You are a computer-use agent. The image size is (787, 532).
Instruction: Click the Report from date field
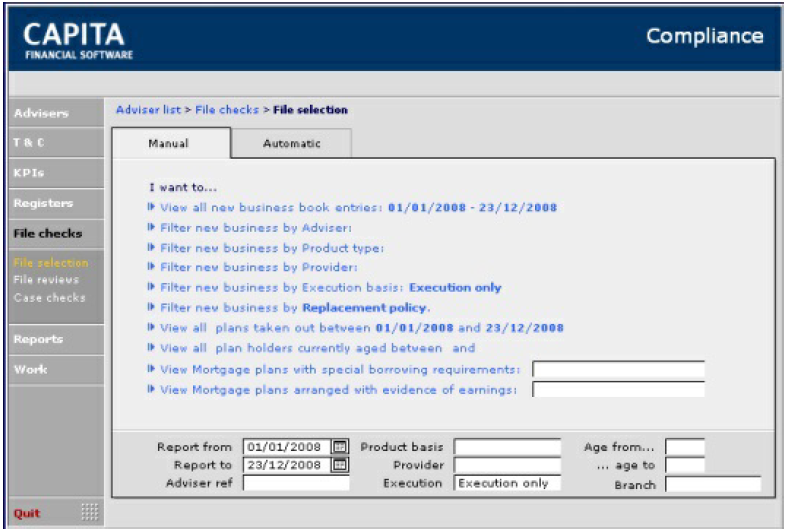pos(287,446)
